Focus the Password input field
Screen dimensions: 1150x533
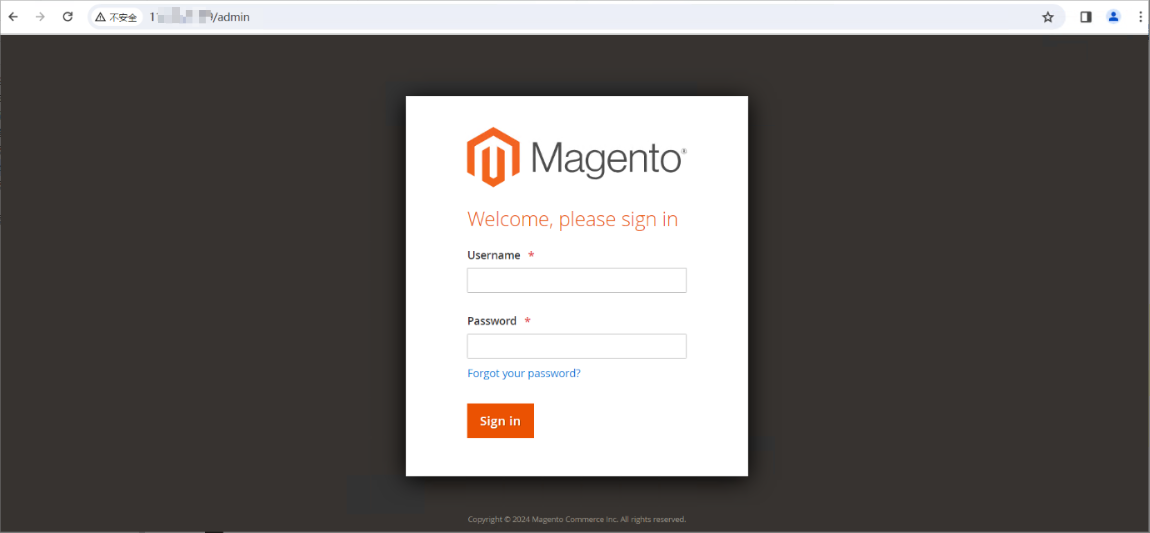coord(576,346)
